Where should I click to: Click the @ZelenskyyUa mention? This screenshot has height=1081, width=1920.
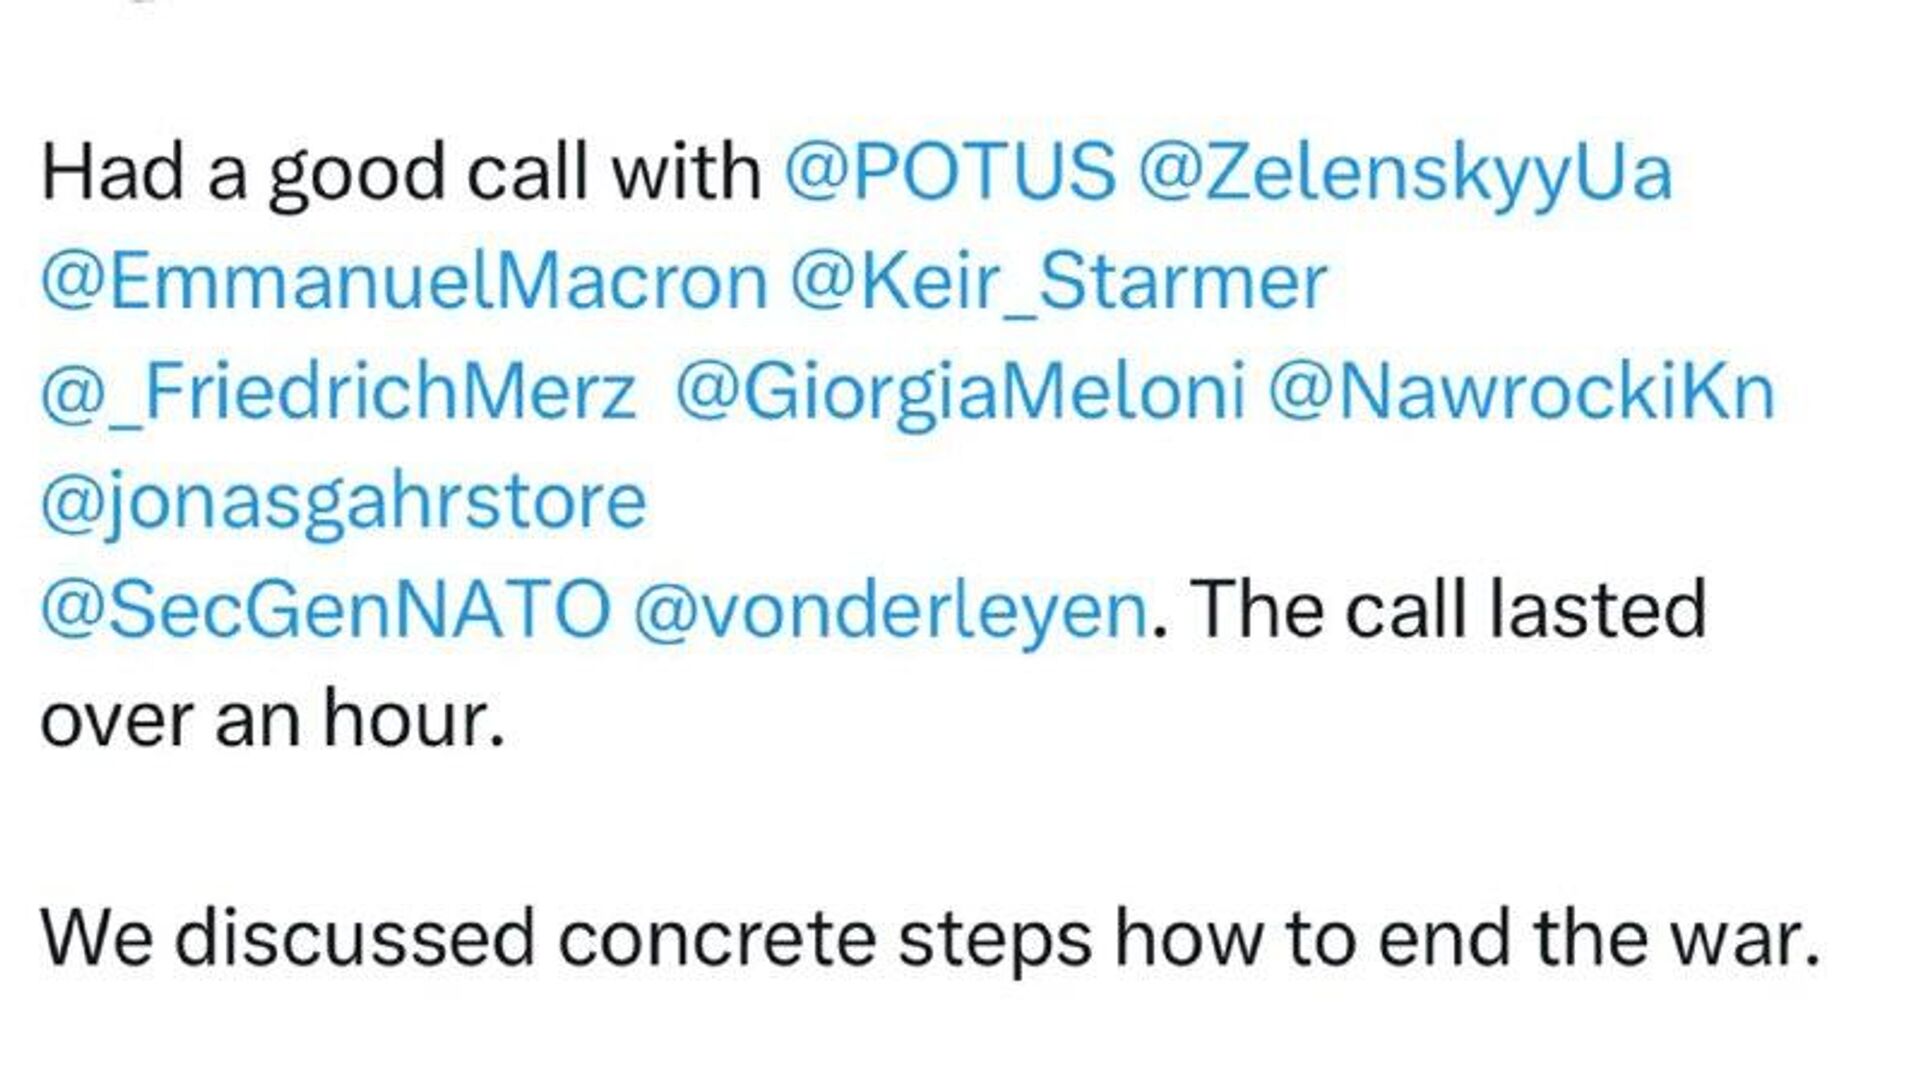pos(1404,172)
